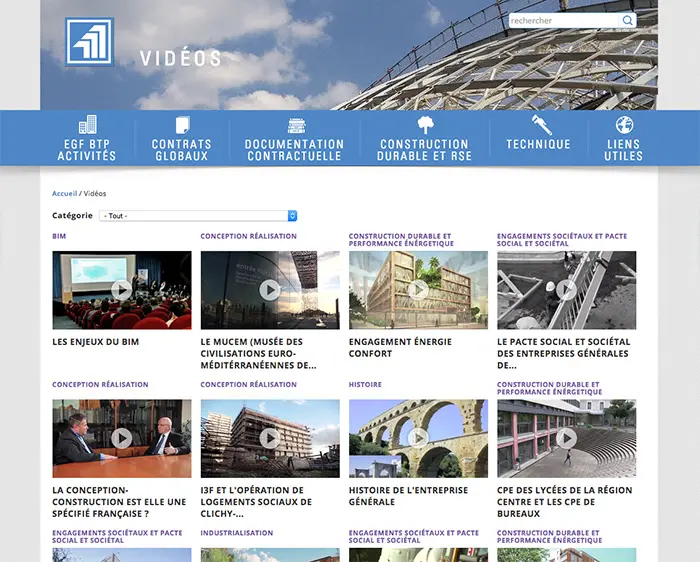Play the CPE des Lycées video
The width and height of the screenshot is (700, 562).
[567, 438]
